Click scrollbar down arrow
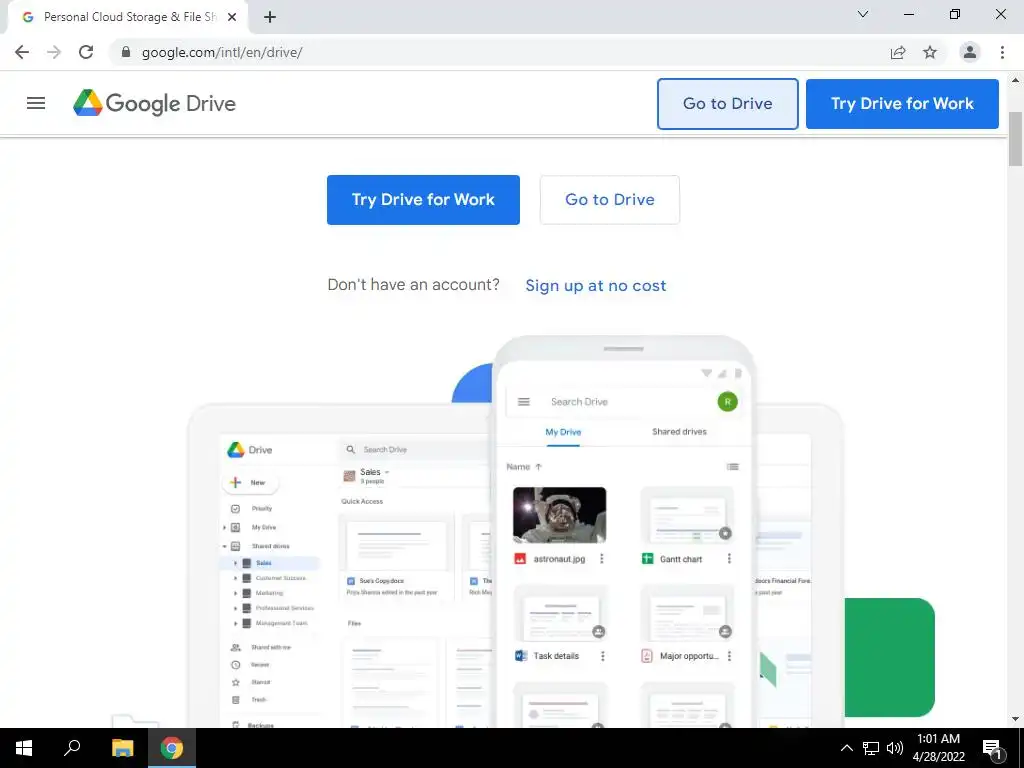Screen dimensions: 1024x768 (x=1016, y=719)
